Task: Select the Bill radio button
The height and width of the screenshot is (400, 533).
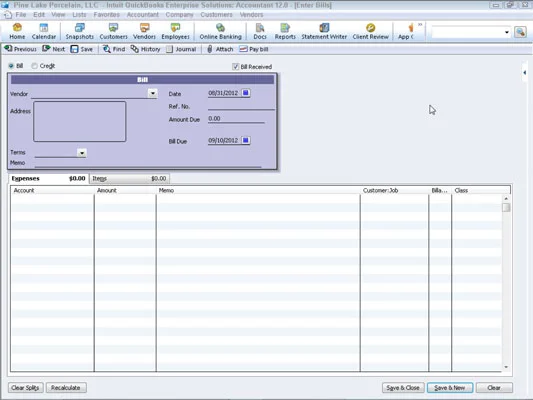Action: pyautogui.click(x=11, y=66)
